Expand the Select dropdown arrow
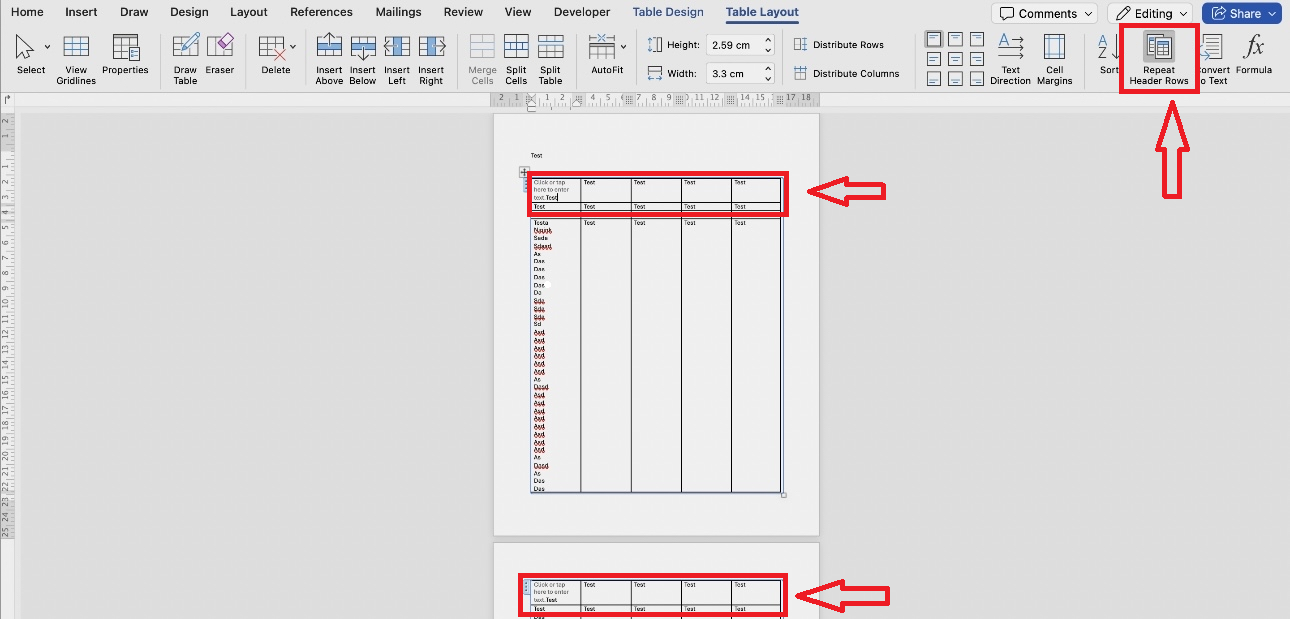This screenshot has height=619, width=1290. pos(47,47)
